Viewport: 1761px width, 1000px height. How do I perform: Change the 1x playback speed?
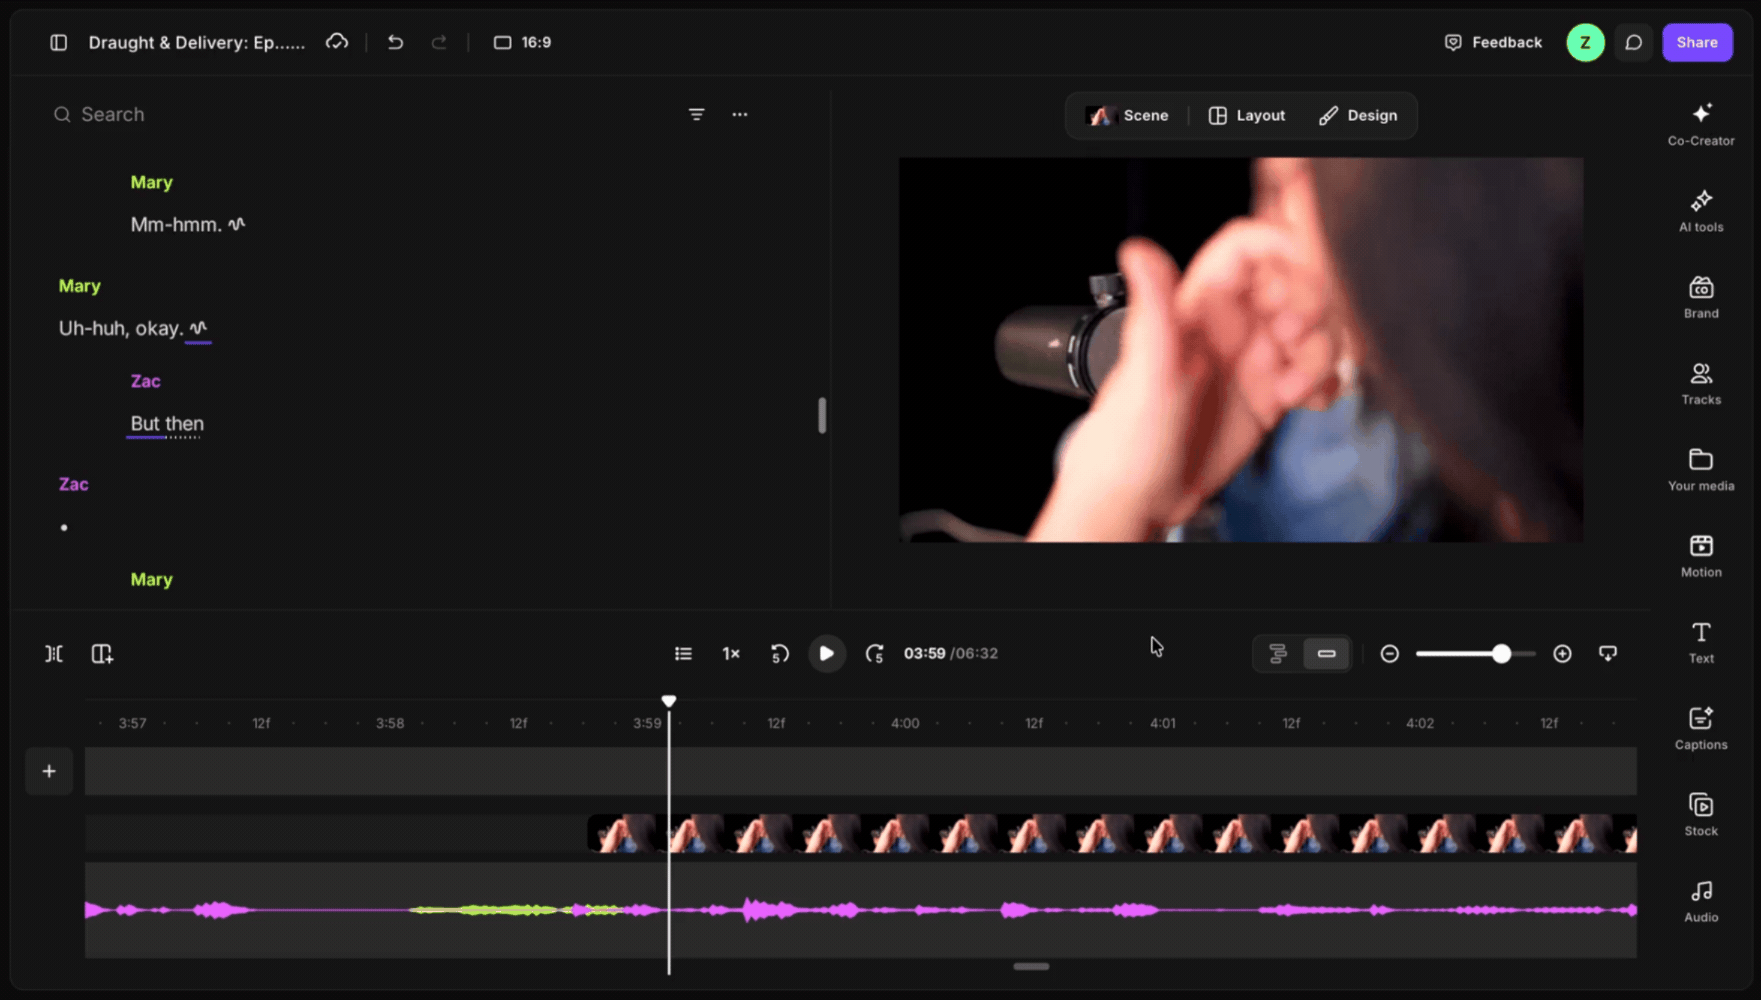[x=731, y=653]
